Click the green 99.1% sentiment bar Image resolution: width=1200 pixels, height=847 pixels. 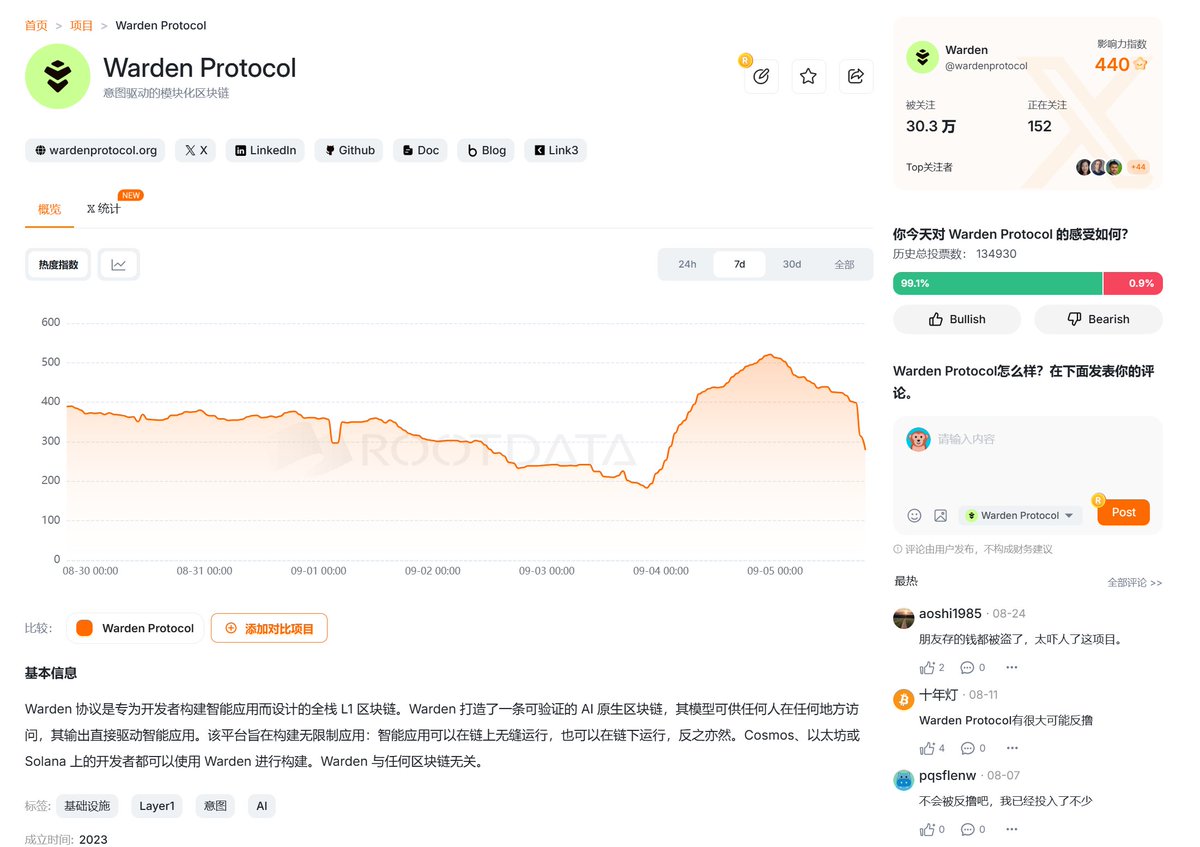pyautogui.click(x=997, y=283)
